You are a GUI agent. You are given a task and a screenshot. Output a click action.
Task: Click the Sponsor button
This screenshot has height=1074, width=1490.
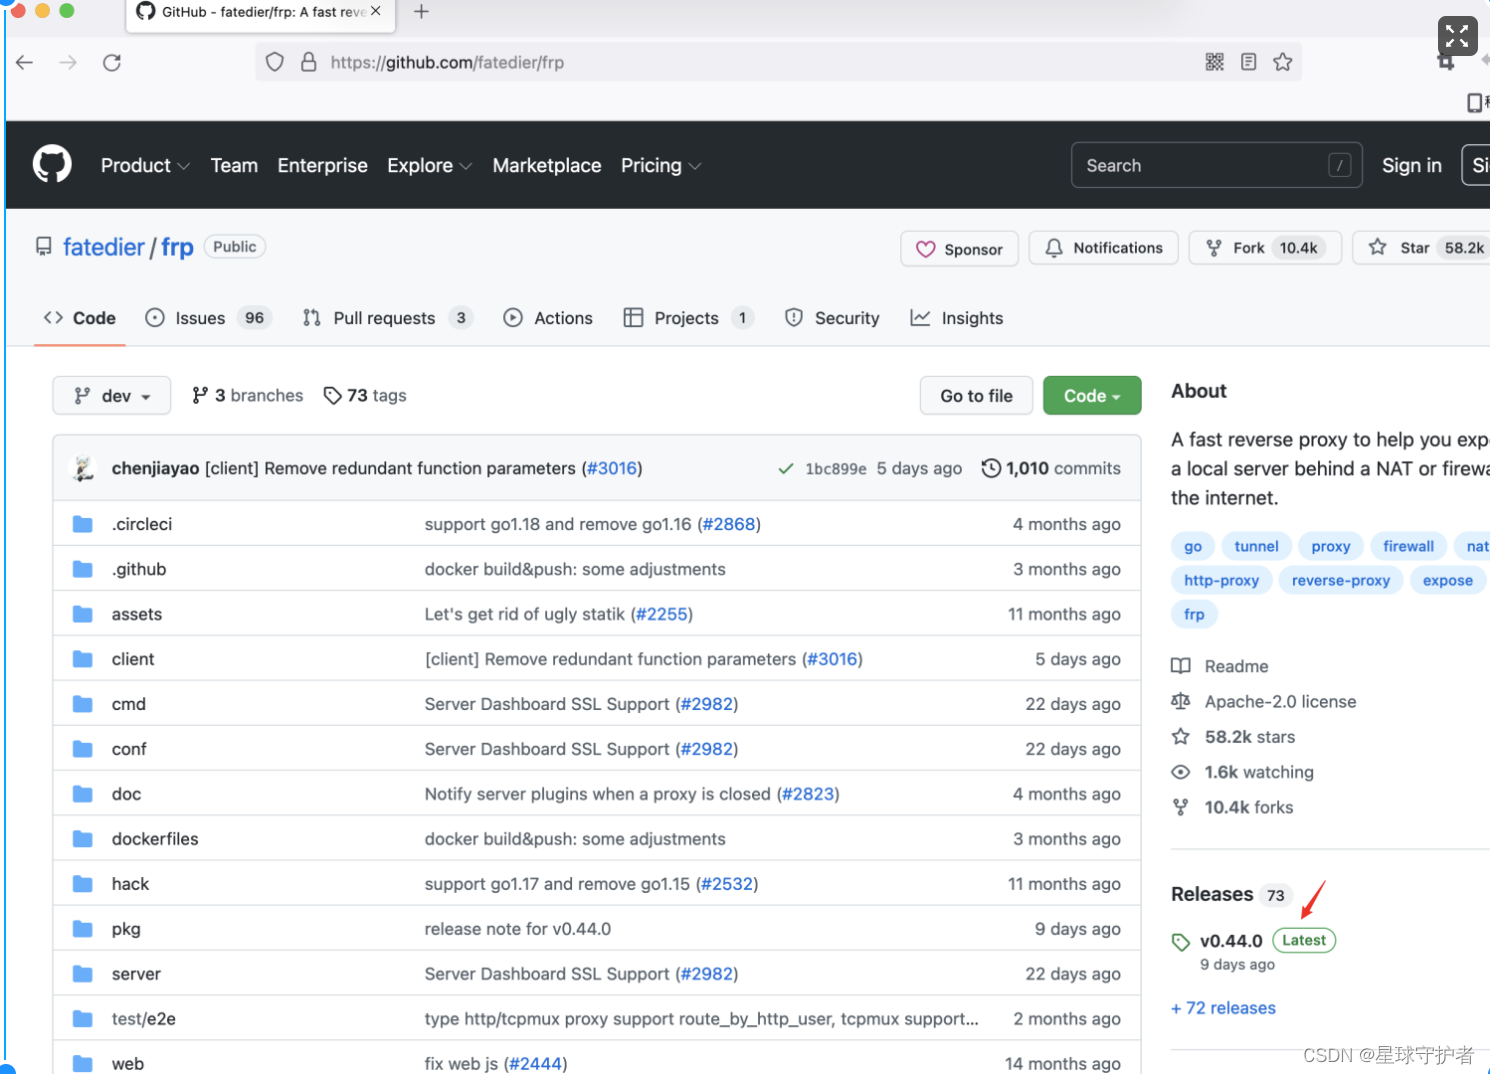point(959,249)
